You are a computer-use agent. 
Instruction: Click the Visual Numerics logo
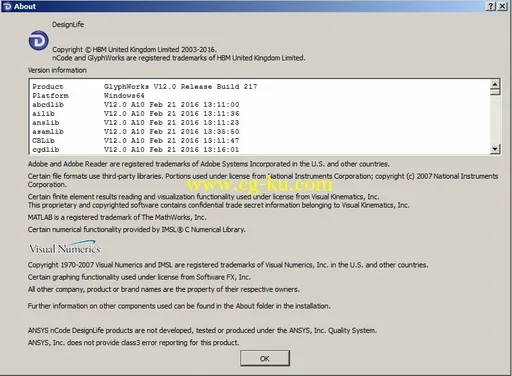[x=65, y=247]
